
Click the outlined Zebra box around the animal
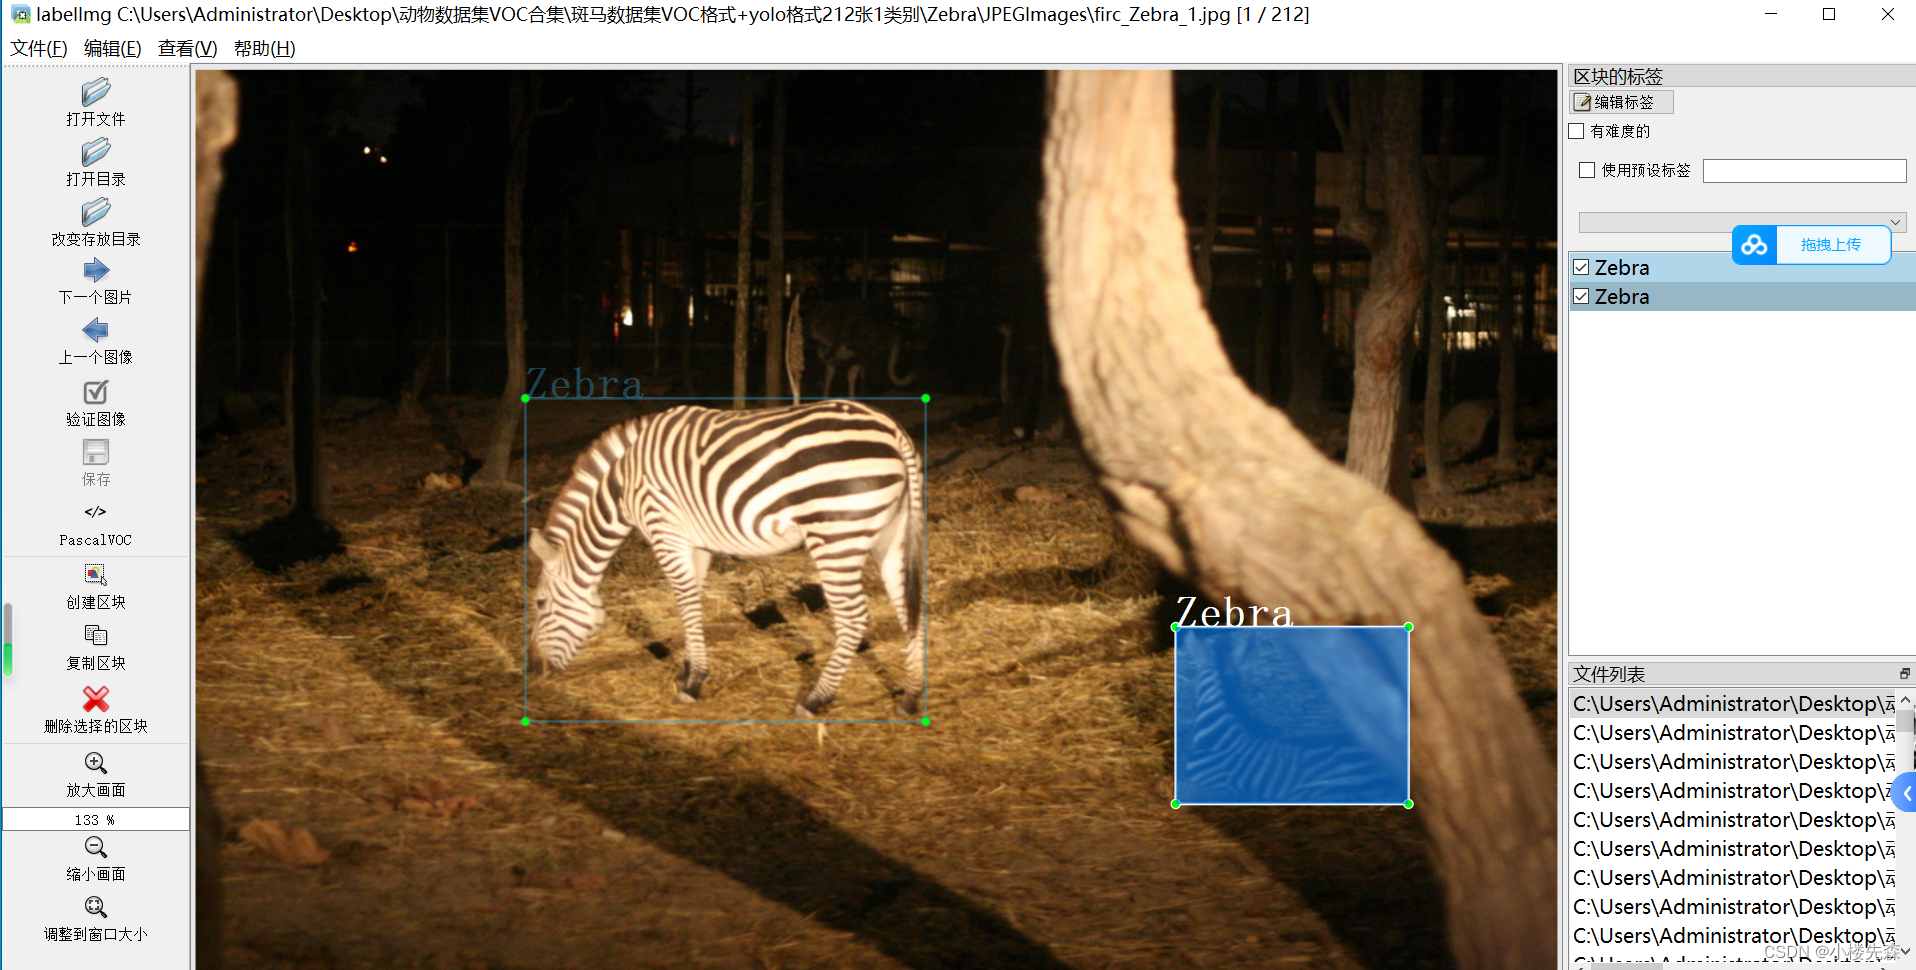click(x=725, y=560)
